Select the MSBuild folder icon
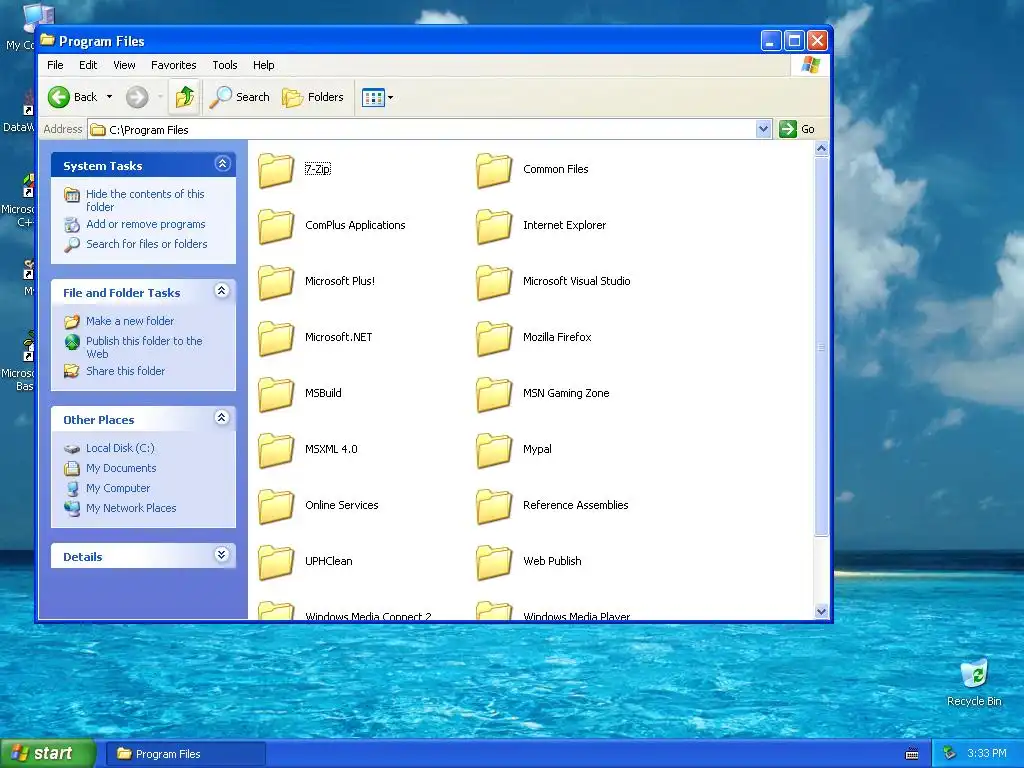The height and width of the screenshot is (768, 1024). point(276,394)
